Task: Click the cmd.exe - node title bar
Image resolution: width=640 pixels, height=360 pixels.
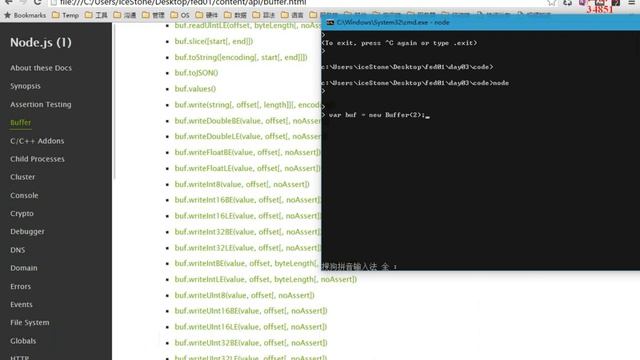Action: pyautogui.click(x=480, y=22)
